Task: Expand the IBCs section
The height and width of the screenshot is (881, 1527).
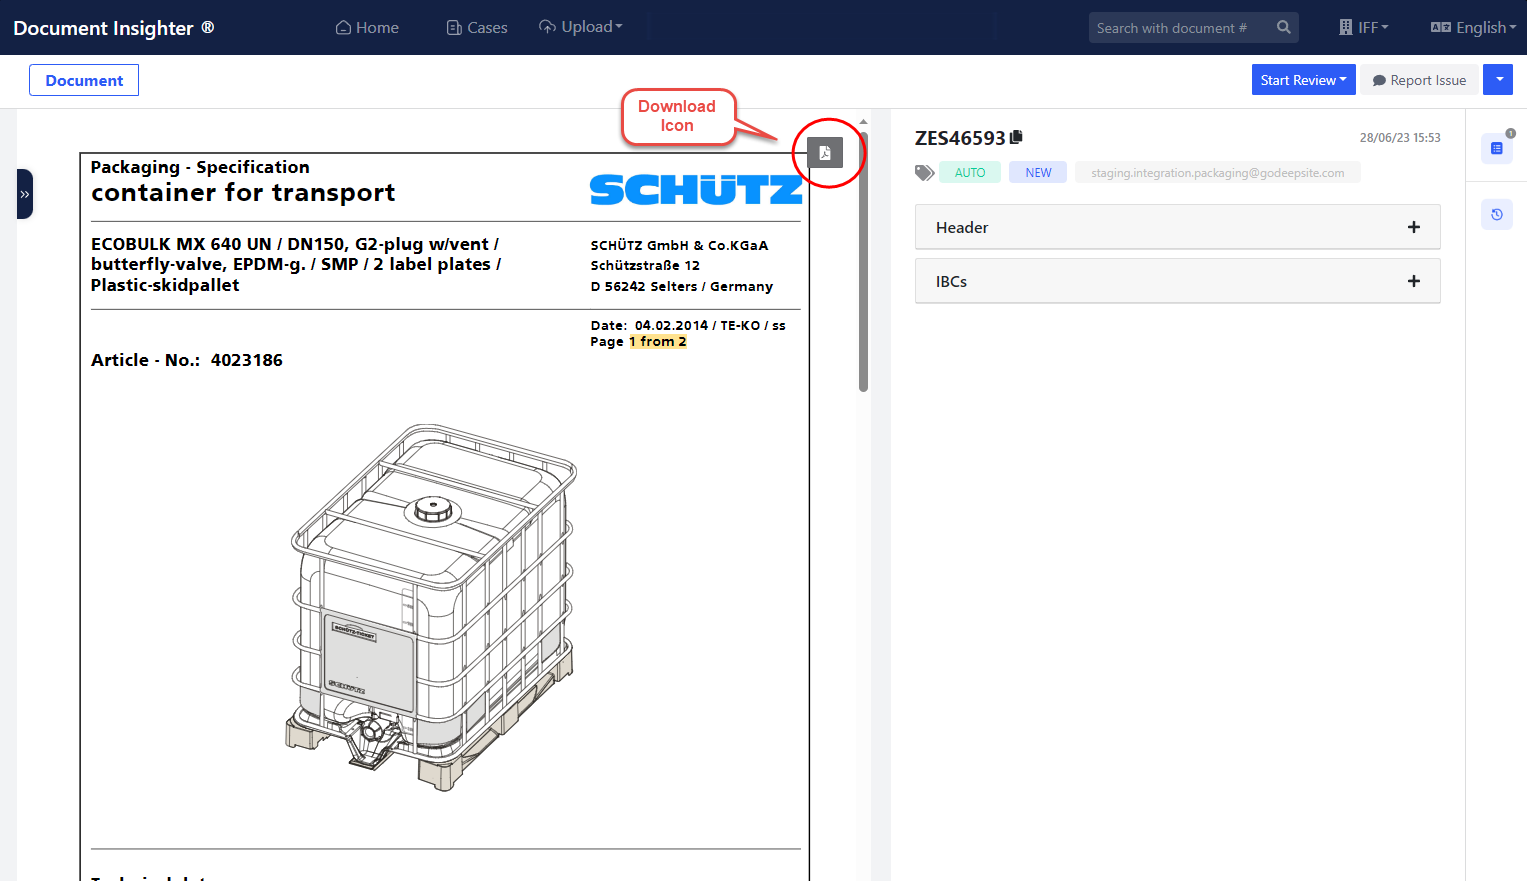Action: pyautogui.click(x=1177, y=281)
